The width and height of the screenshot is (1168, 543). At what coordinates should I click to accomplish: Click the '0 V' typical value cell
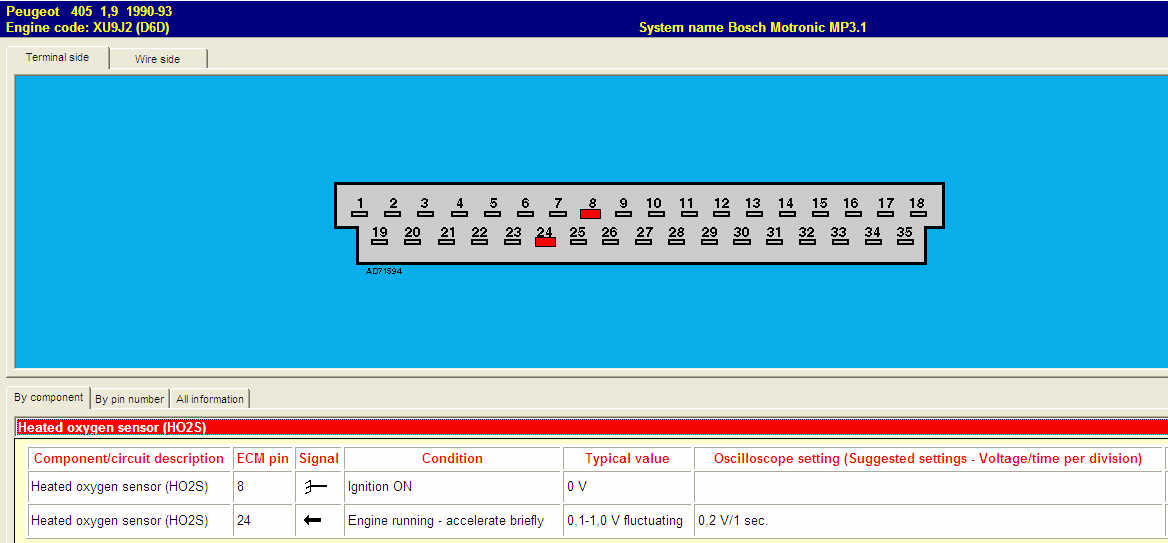click(627, 487)
